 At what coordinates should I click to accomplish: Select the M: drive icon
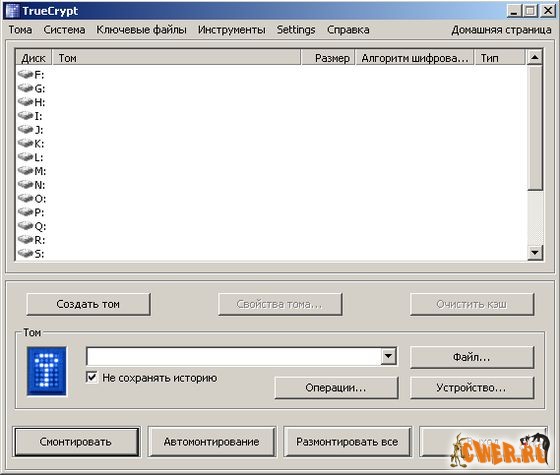point(25,170)
